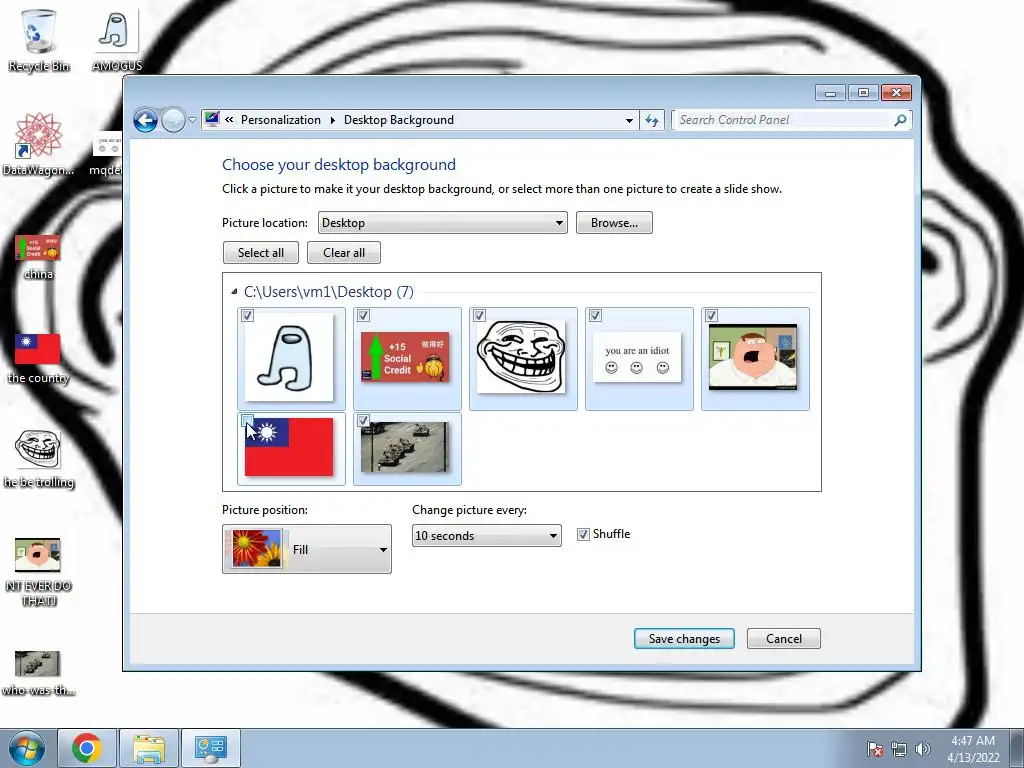Uncheck the 'you are an idiot' picture checkbox
Viewport: 1024px width, 768px height.
coord(596,315)
